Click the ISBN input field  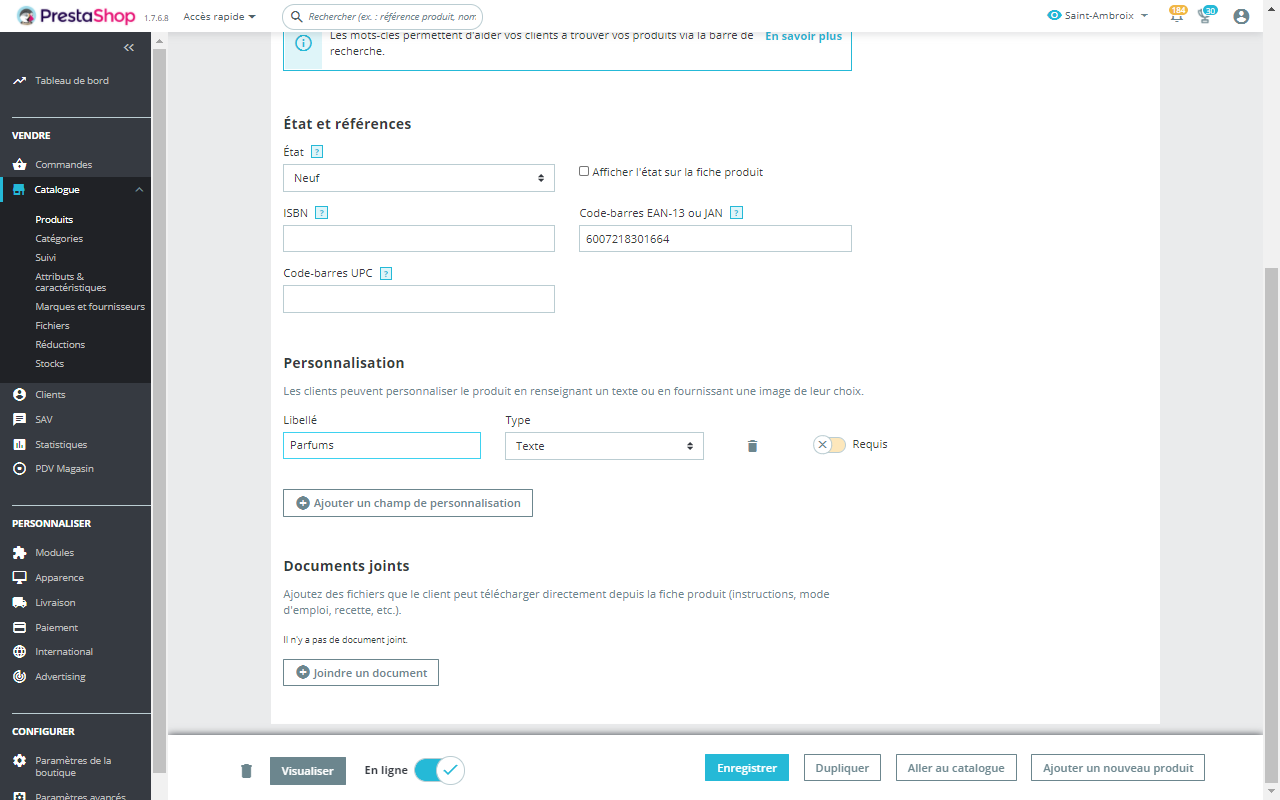419,238
